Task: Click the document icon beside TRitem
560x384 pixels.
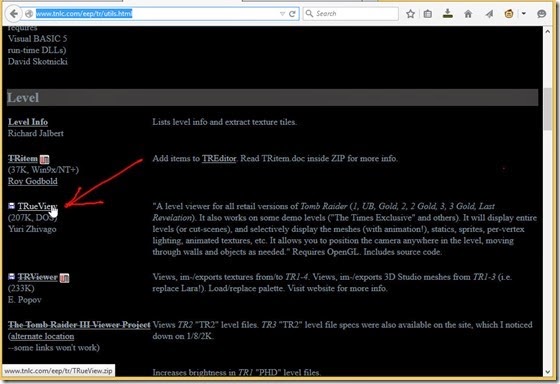Action: 45,159
